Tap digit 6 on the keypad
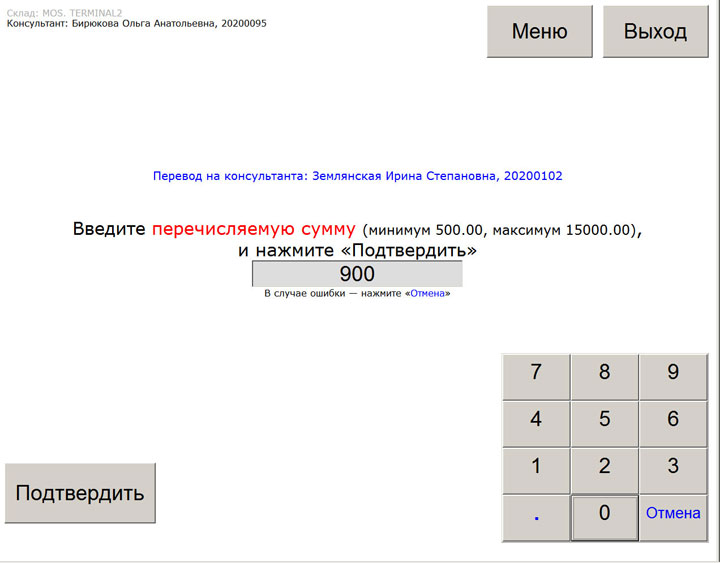720x563 pixels. click(673, 424)
